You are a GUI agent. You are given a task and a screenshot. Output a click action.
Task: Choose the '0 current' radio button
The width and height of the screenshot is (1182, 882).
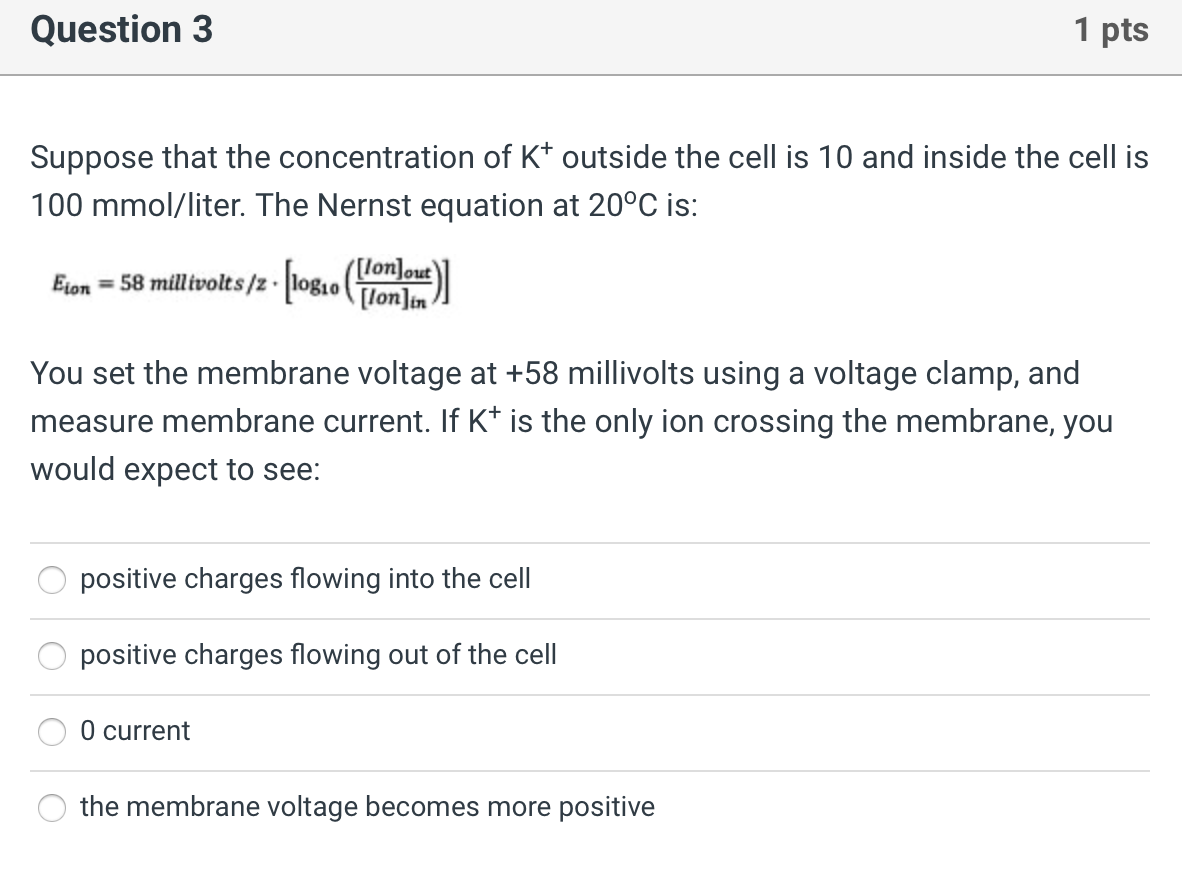point(52,732)
